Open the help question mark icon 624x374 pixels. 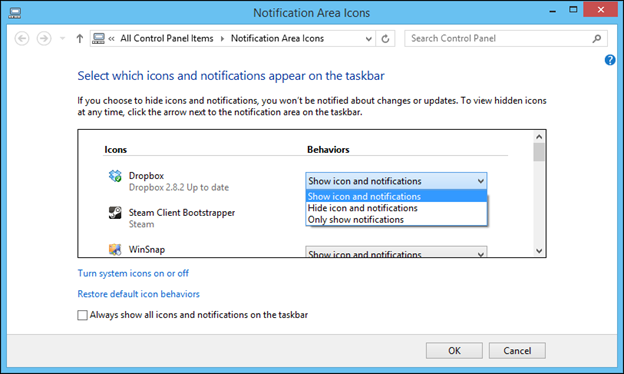coord(610,60)
